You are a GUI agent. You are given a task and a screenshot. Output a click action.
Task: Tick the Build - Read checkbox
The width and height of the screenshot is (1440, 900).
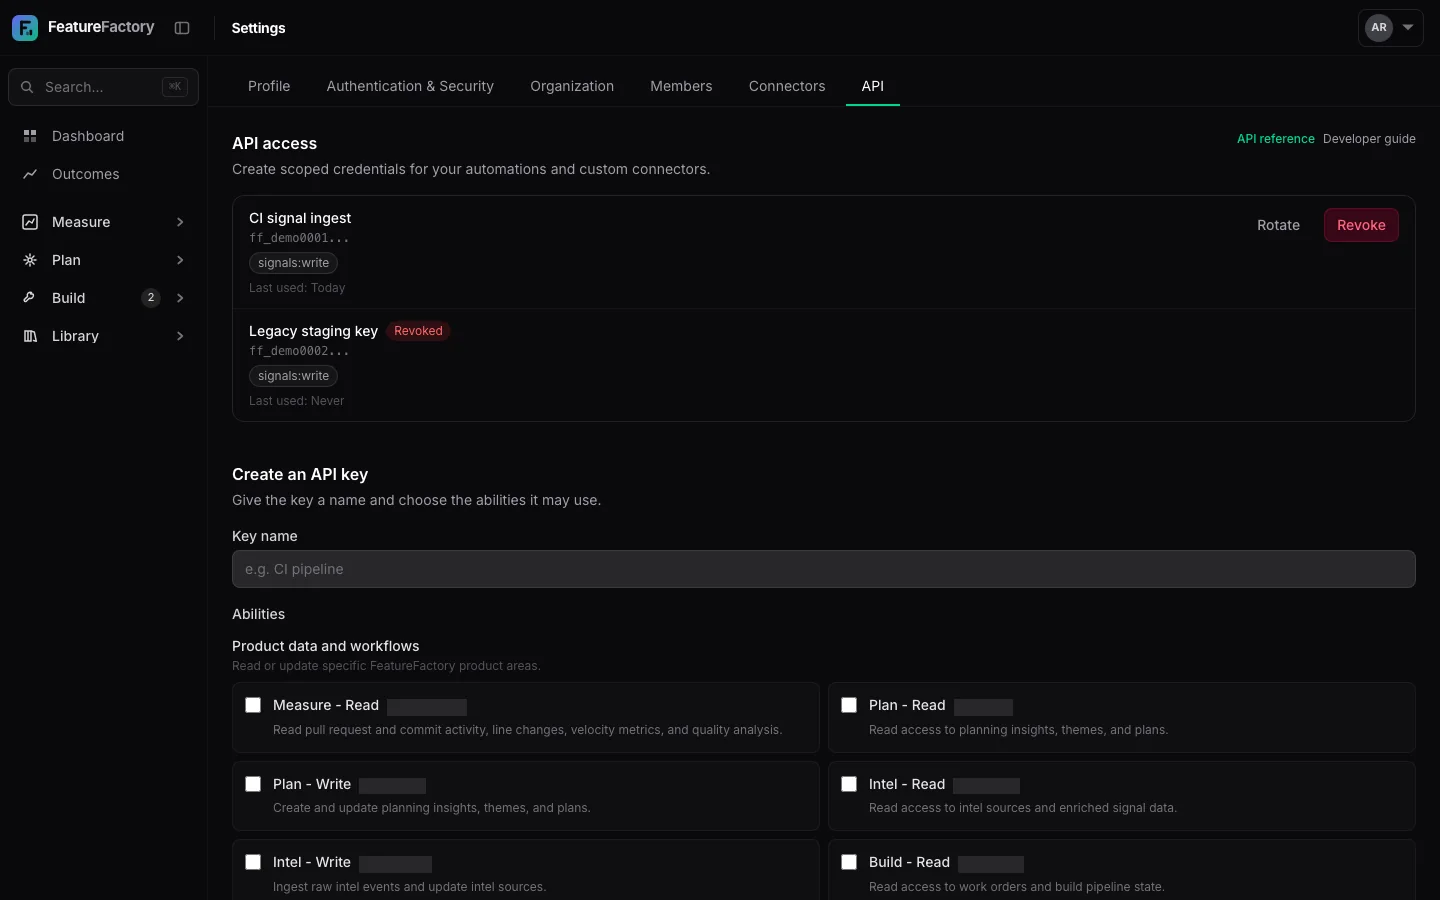click(x=849, y=862)
